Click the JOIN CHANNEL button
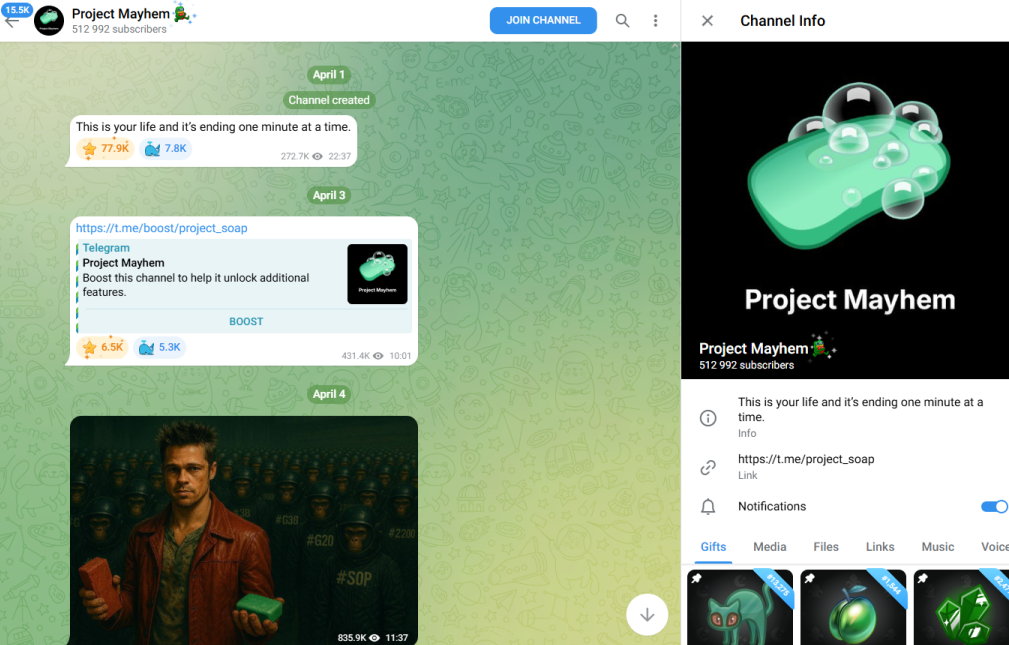The height and width of the screenshot is (645, 1009). (543, 21)
